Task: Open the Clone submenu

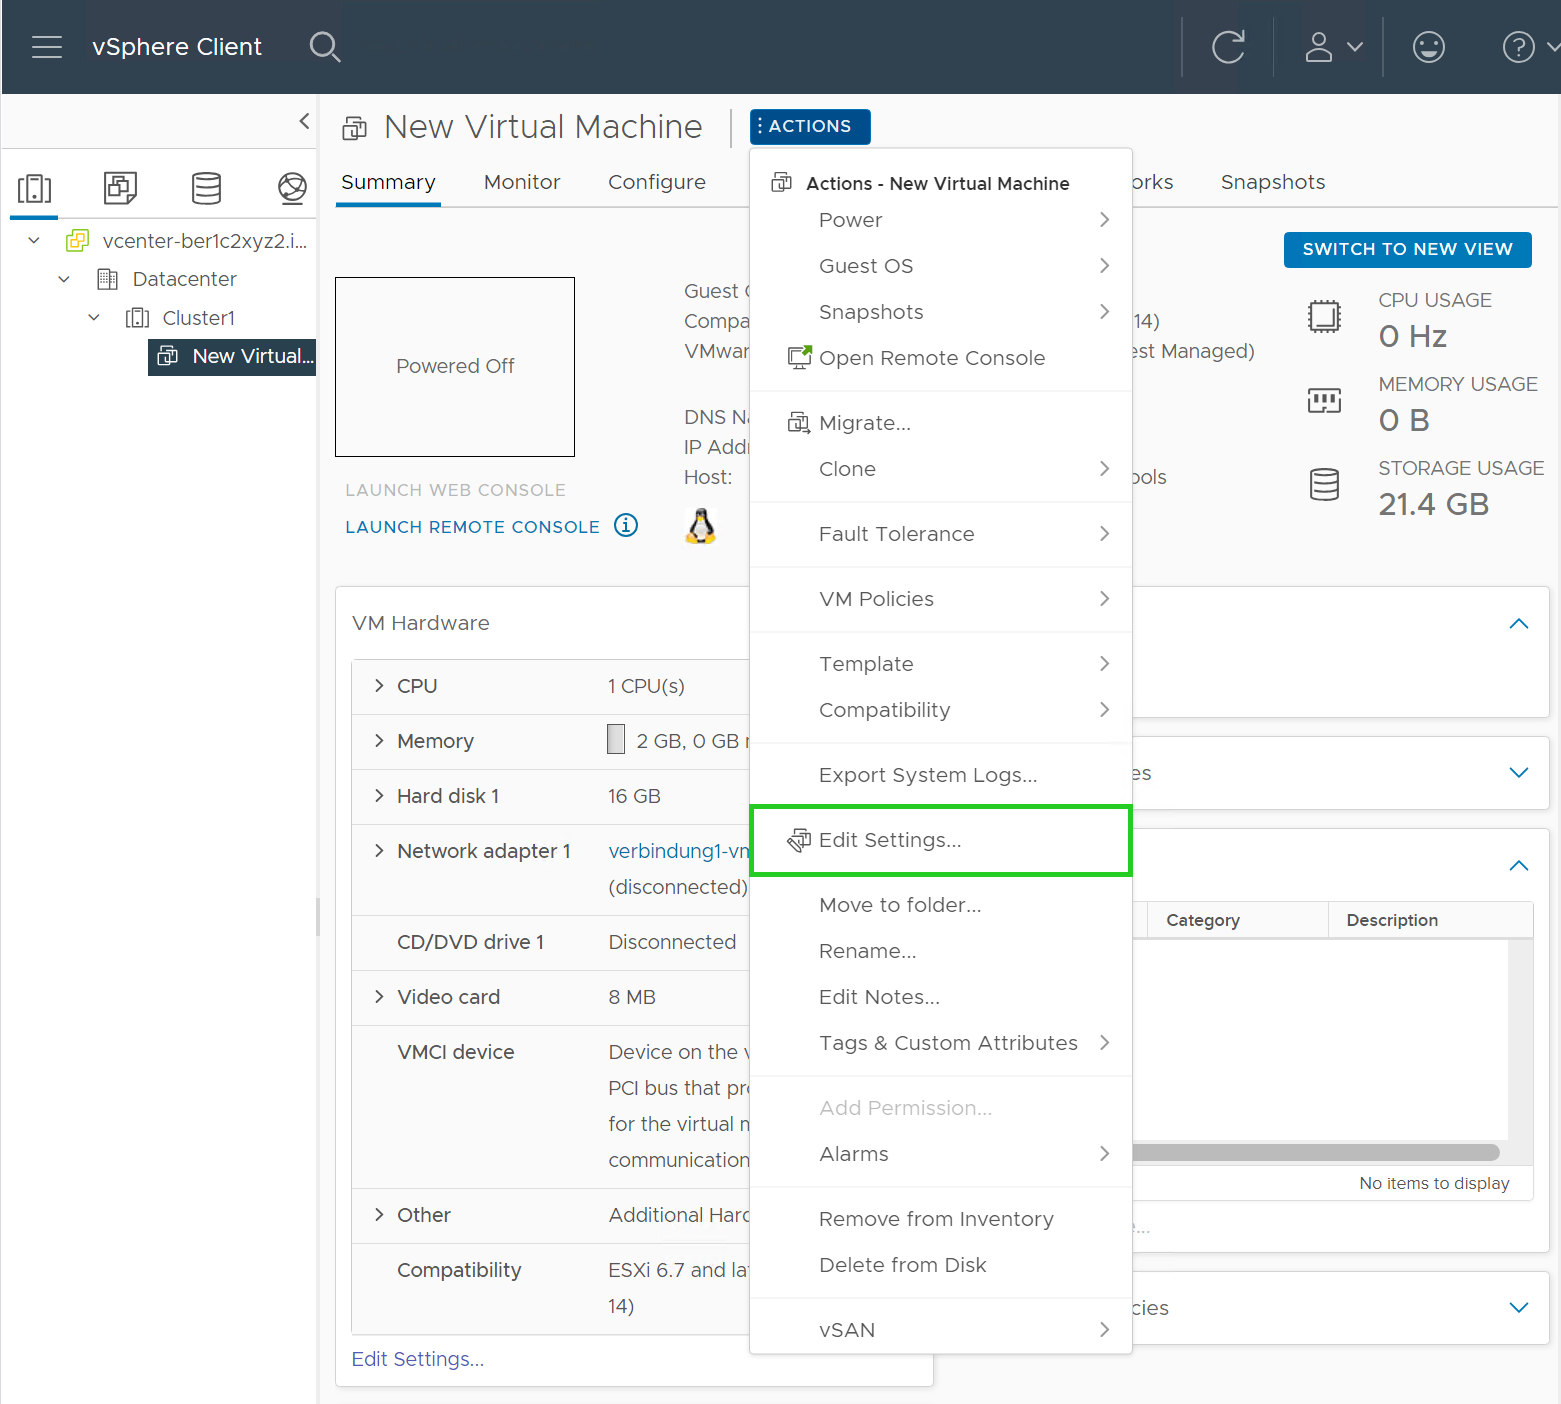Action: pos(941,469)
